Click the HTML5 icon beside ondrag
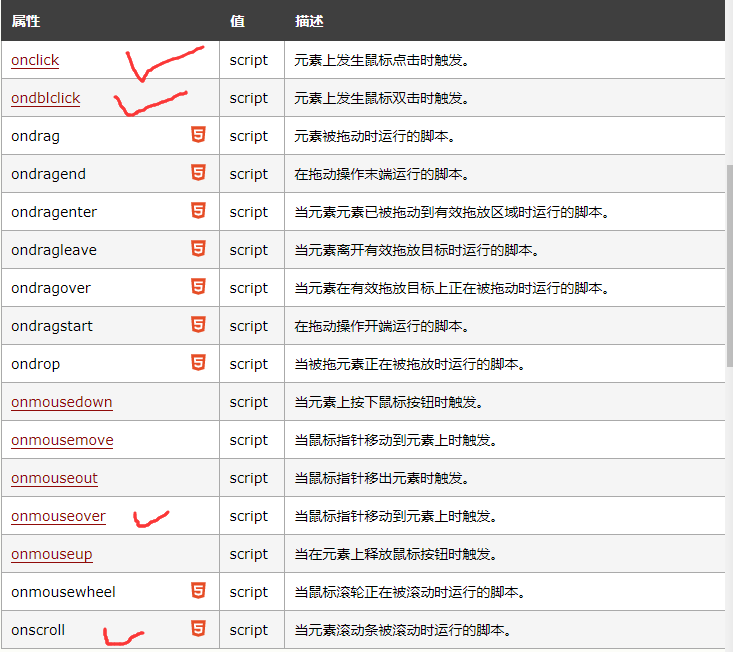Viewport: 733px width, 652px height. tap(198, 135)
